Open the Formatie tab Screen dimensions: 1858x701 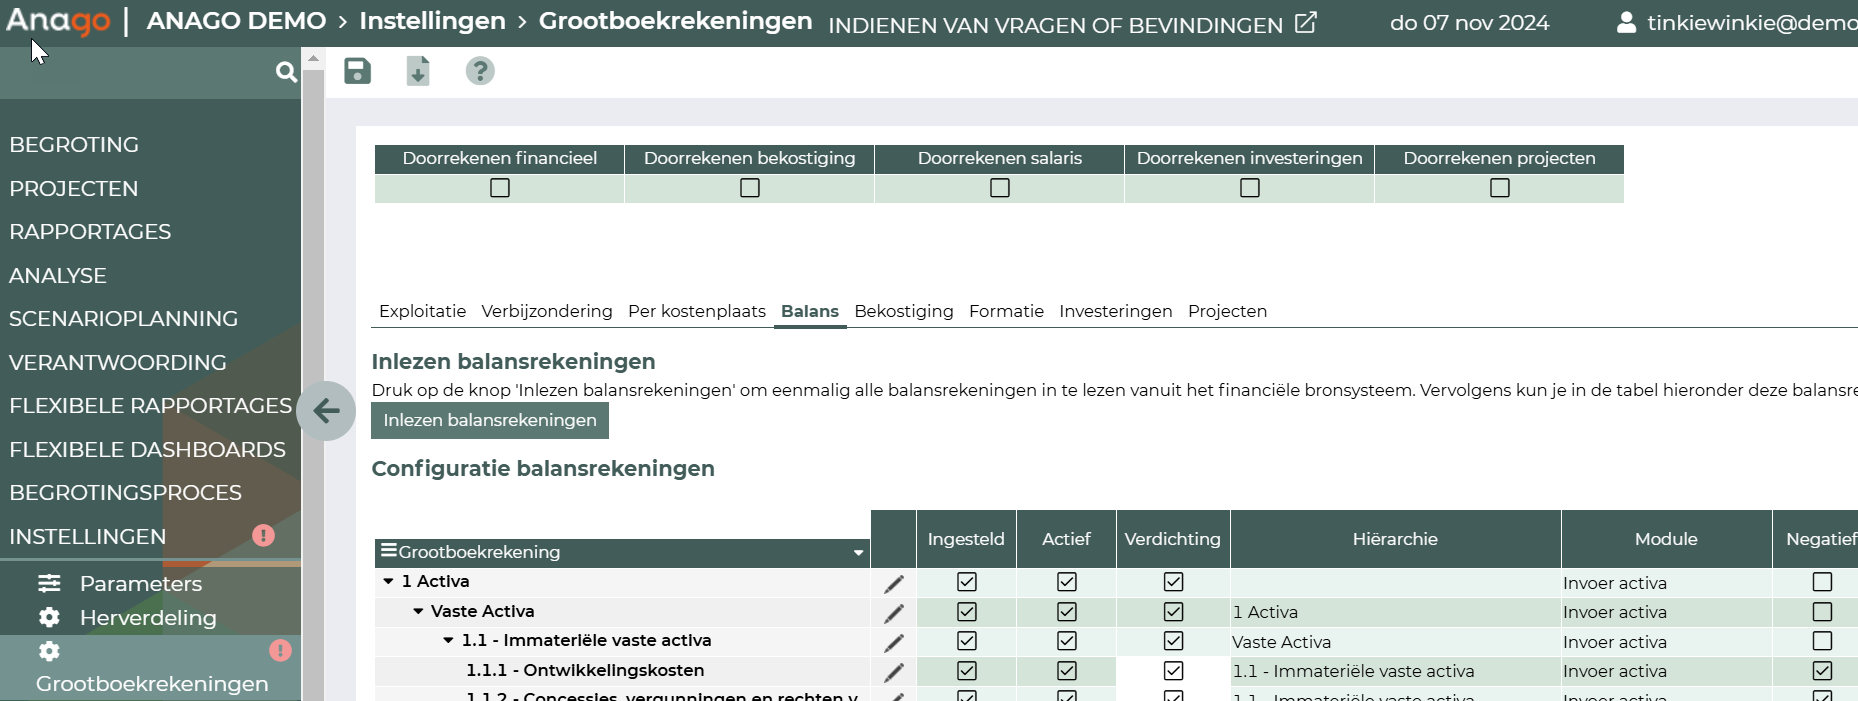pos(1006,311)
